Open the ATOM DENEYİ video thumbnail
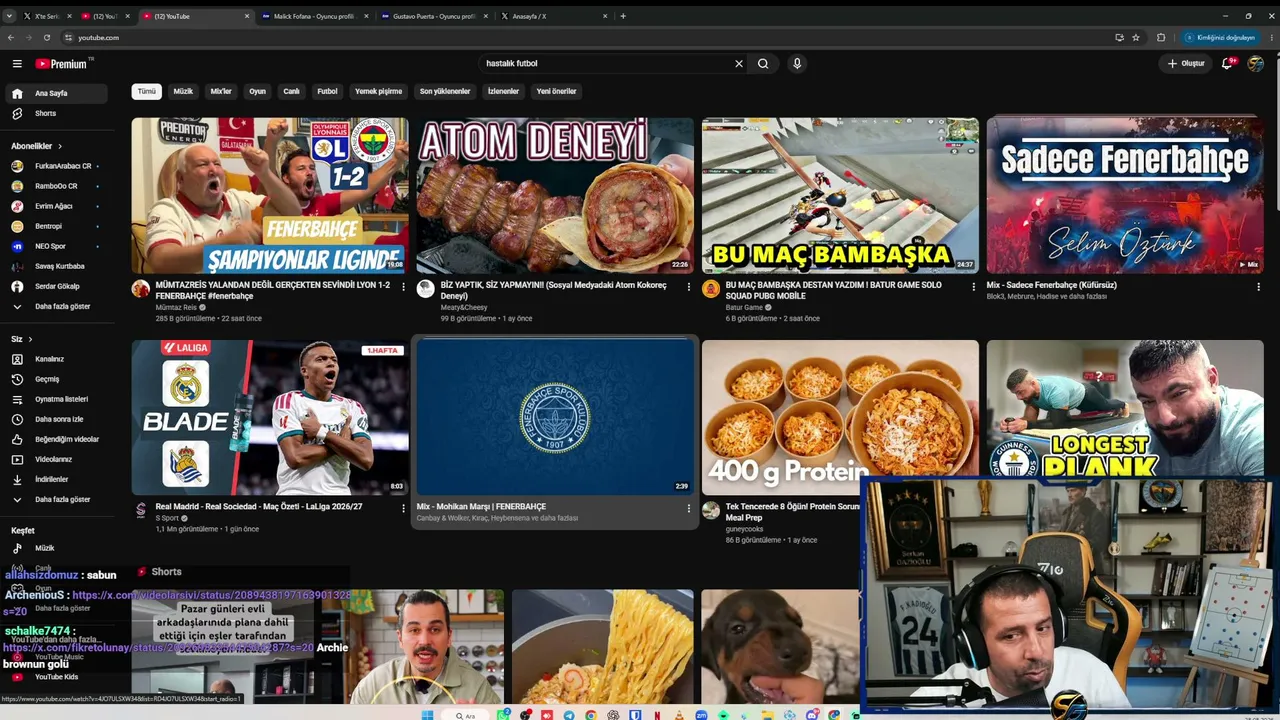 pyautogui.click(x=555, y=195)
